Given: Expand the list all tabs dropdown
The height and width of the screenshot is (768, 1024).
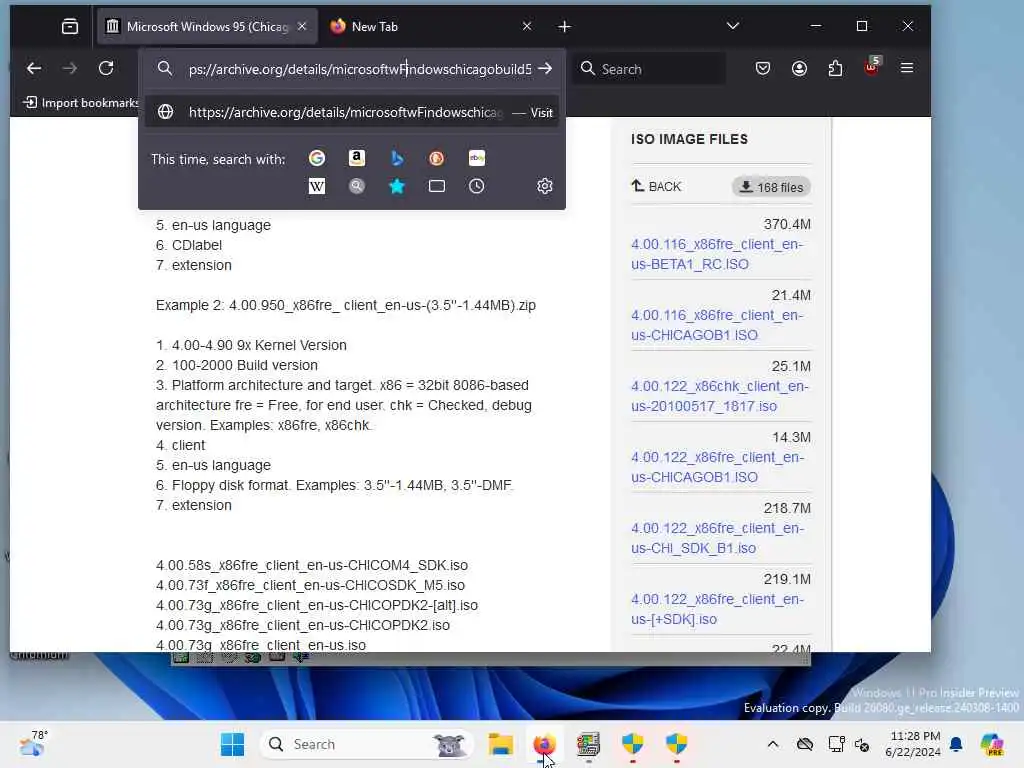Looking at the screenshot, I should tap(733, 26).
